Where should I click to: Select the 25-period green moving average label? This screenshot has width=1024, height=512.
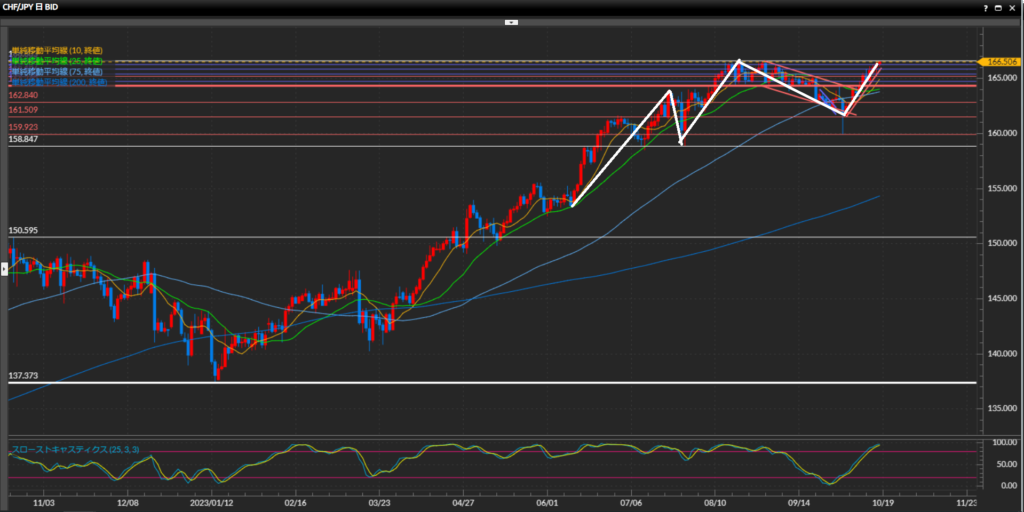tap(56, 61)
